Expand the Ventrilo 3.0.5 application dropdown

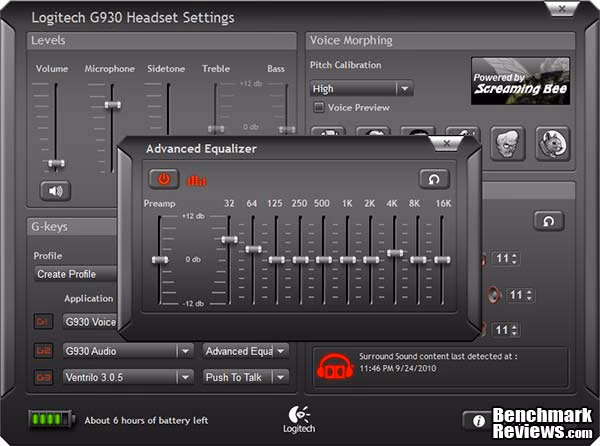pyautogui.click(x=185, y=378)
